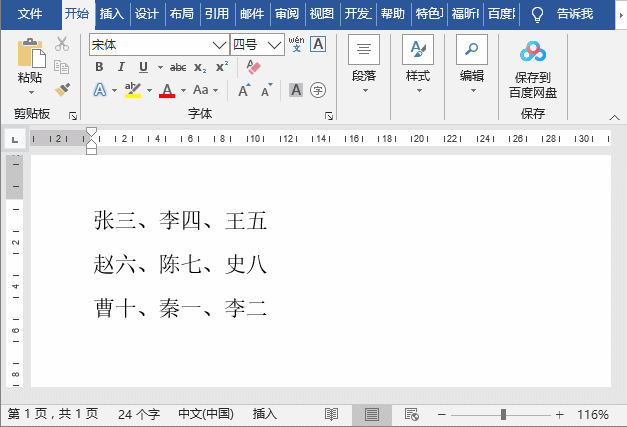
Task: Toggle Underline formatting
Action: (143, 67)
